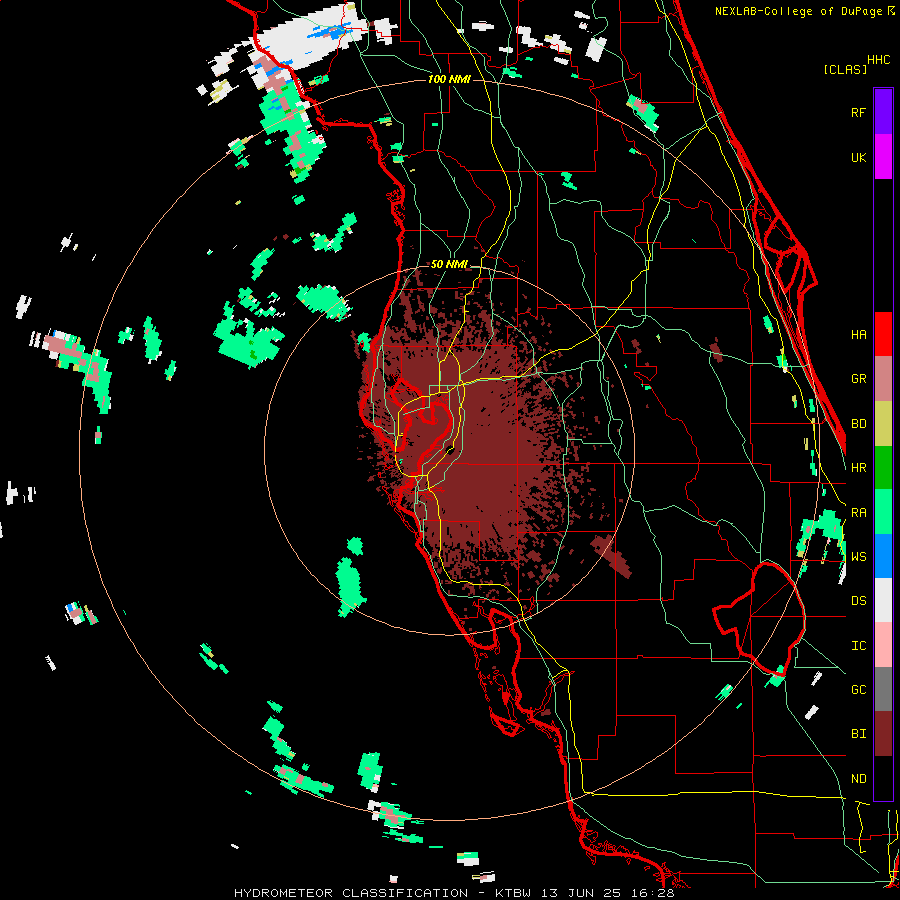Click the HHC product code label
The image size is (900, 900).
(878, 60)
